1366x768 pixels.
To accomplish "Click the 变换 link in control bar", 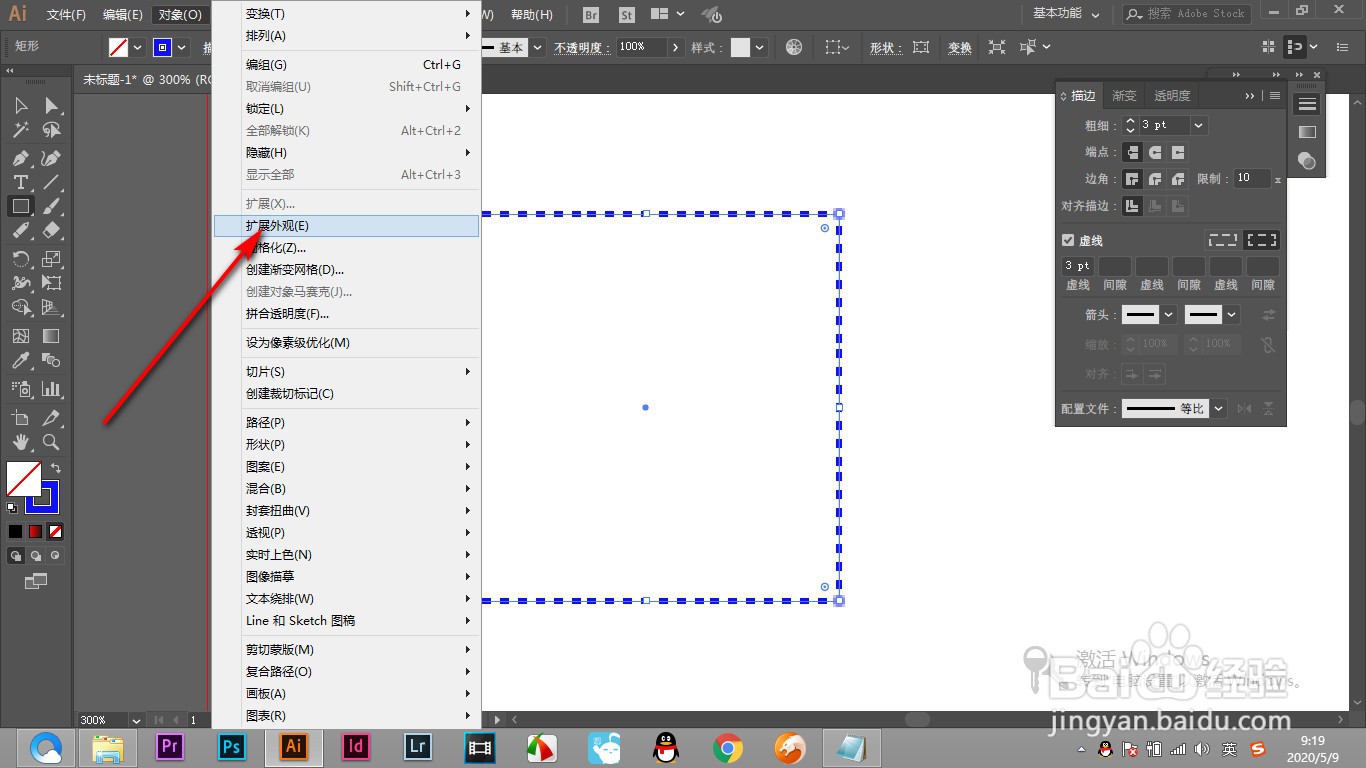I will click(959, 48).
